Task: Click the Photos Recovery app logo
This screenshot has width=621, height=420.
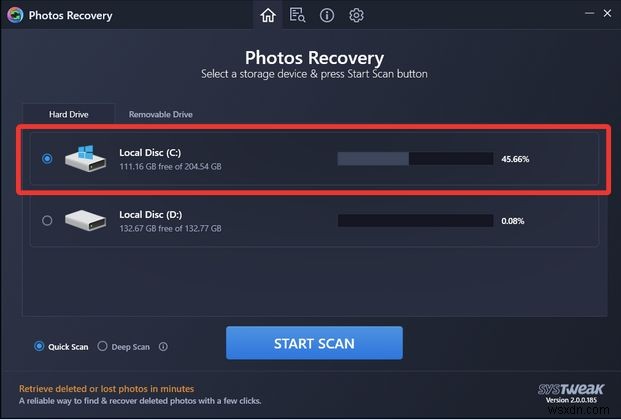Action: click(15, 15)
